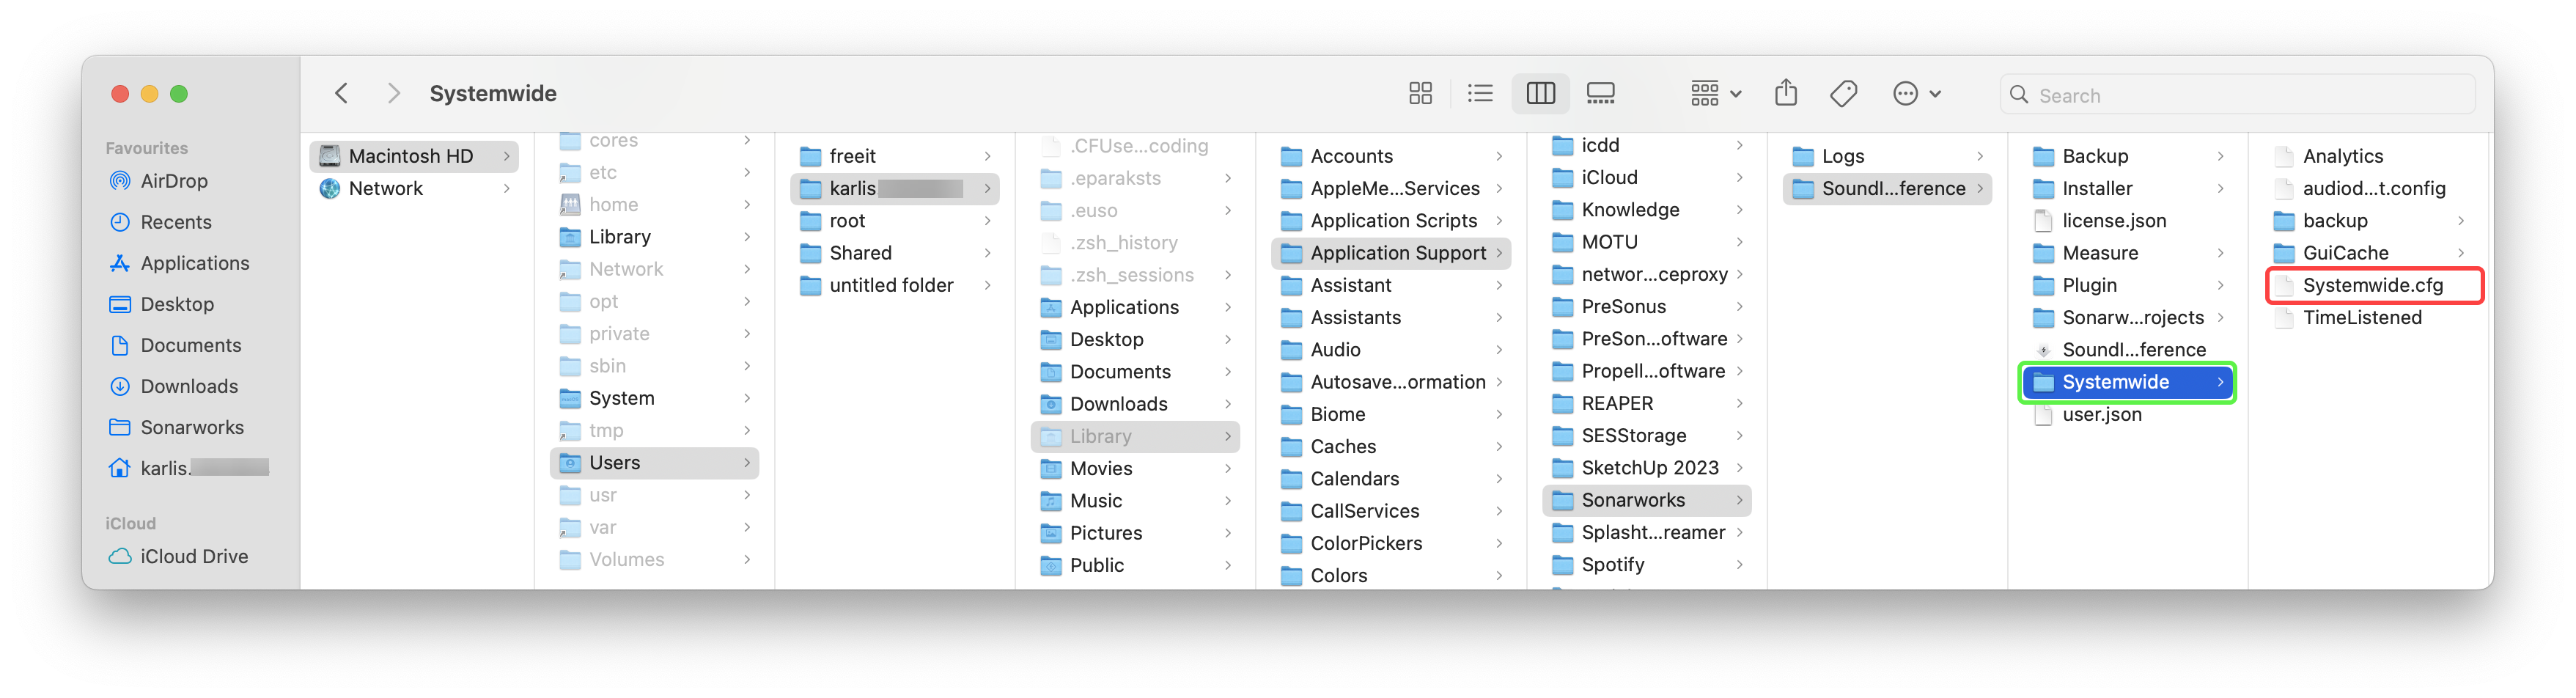Click the back navigation arrow

point(341,94)
